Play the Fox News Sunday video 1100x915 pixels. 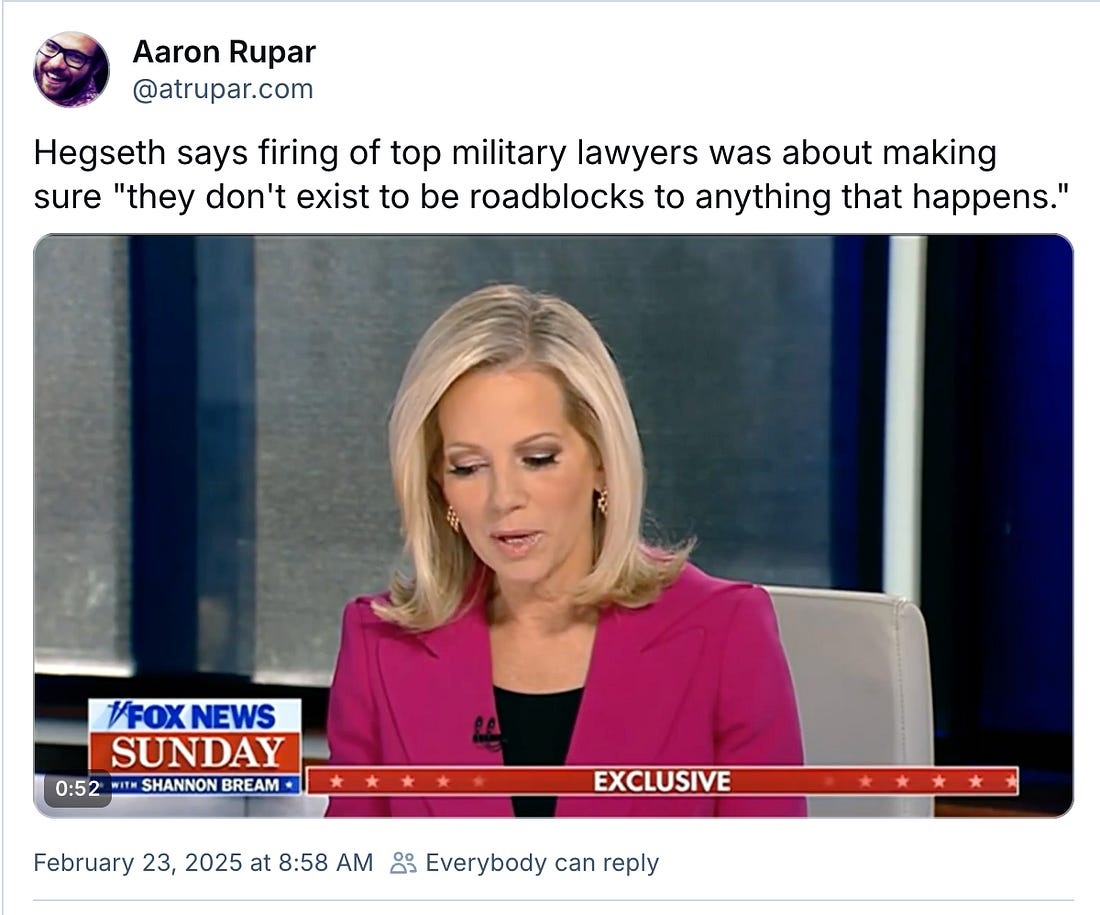(554, 526)
